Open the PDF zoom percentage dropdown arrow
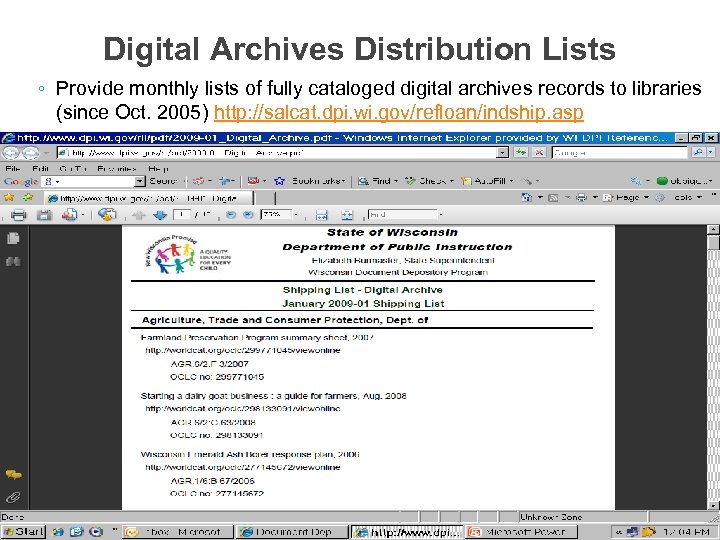 [x=296, y=214]
